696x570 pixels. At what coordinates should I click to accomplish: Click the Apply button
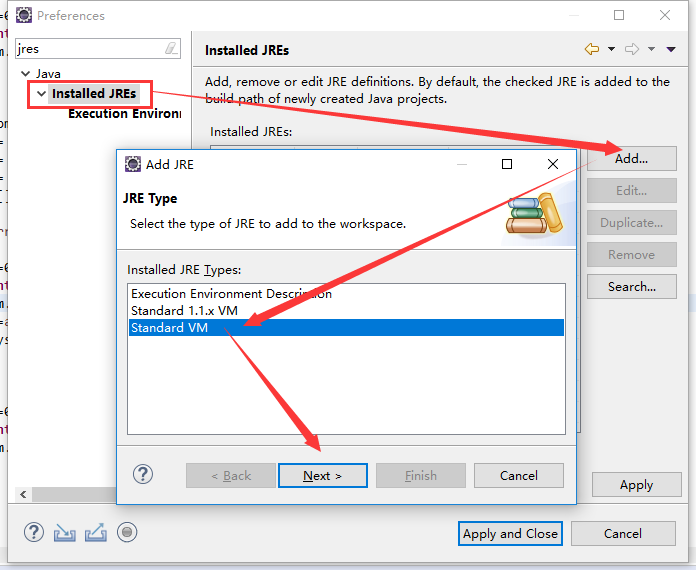pyautogui.click(x=637, y=485)
